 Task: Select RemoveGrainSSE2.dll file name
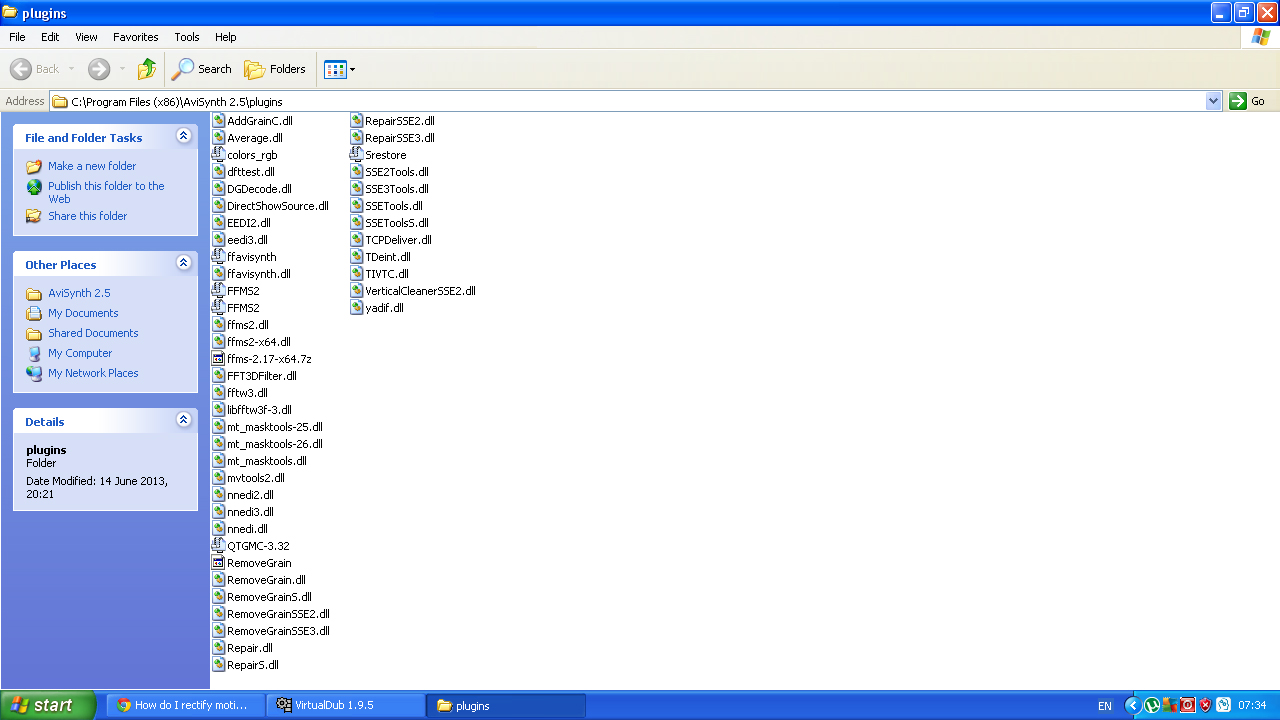pos(278,614)
